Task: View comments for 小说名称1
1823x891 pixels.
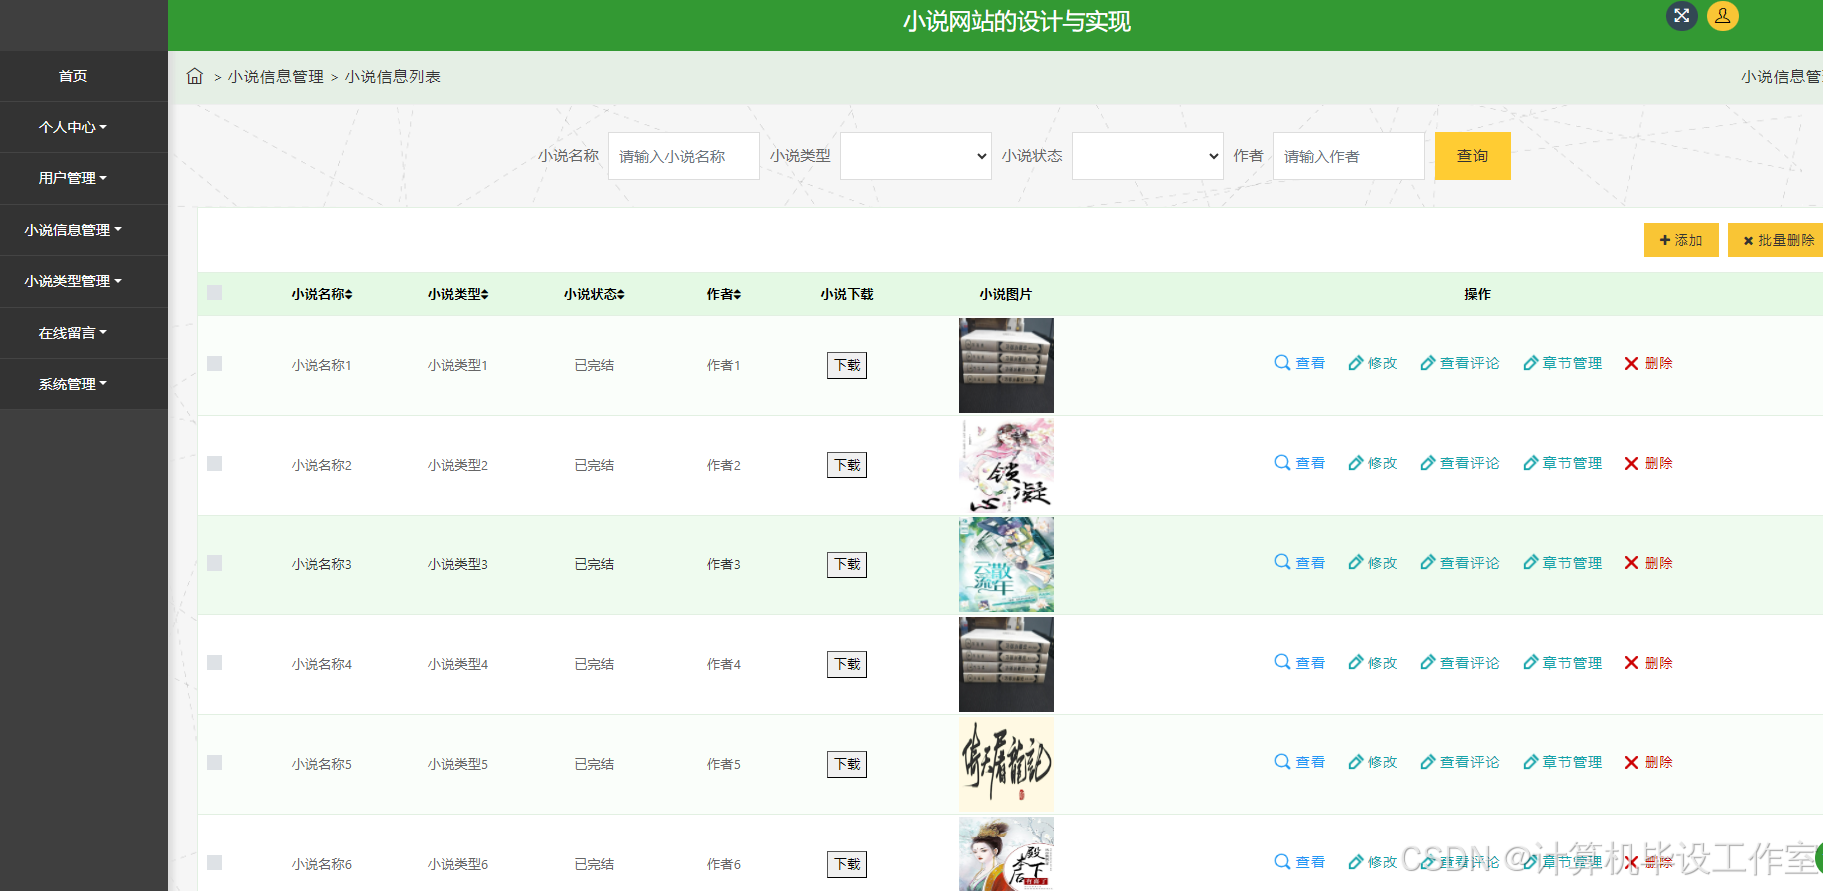Action: click(1460, 363)
